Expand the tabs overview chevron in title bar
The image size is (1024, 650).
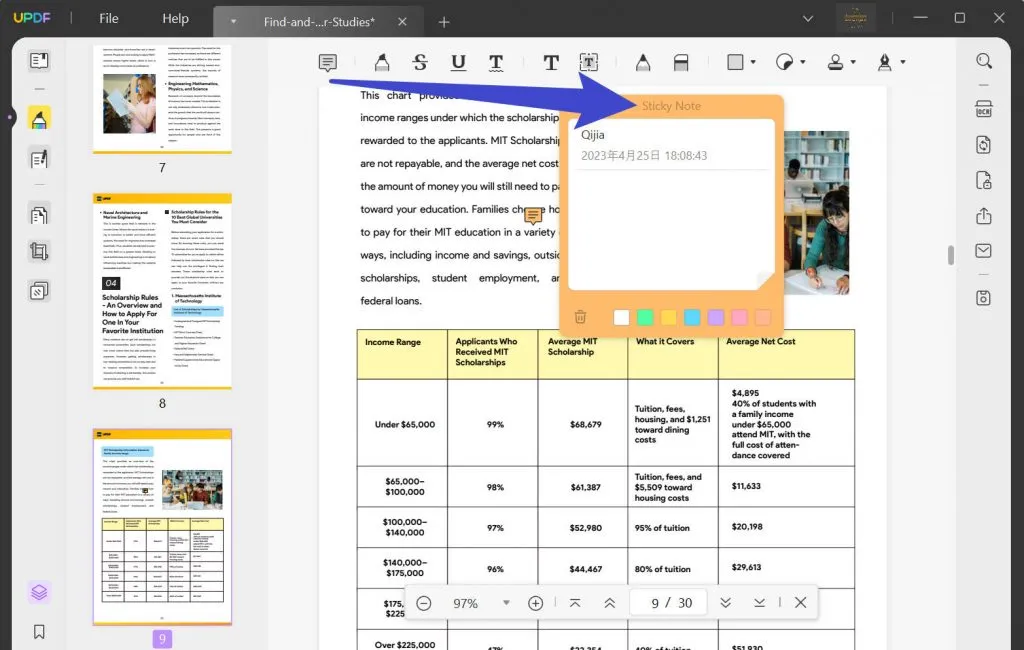(808, 18)
